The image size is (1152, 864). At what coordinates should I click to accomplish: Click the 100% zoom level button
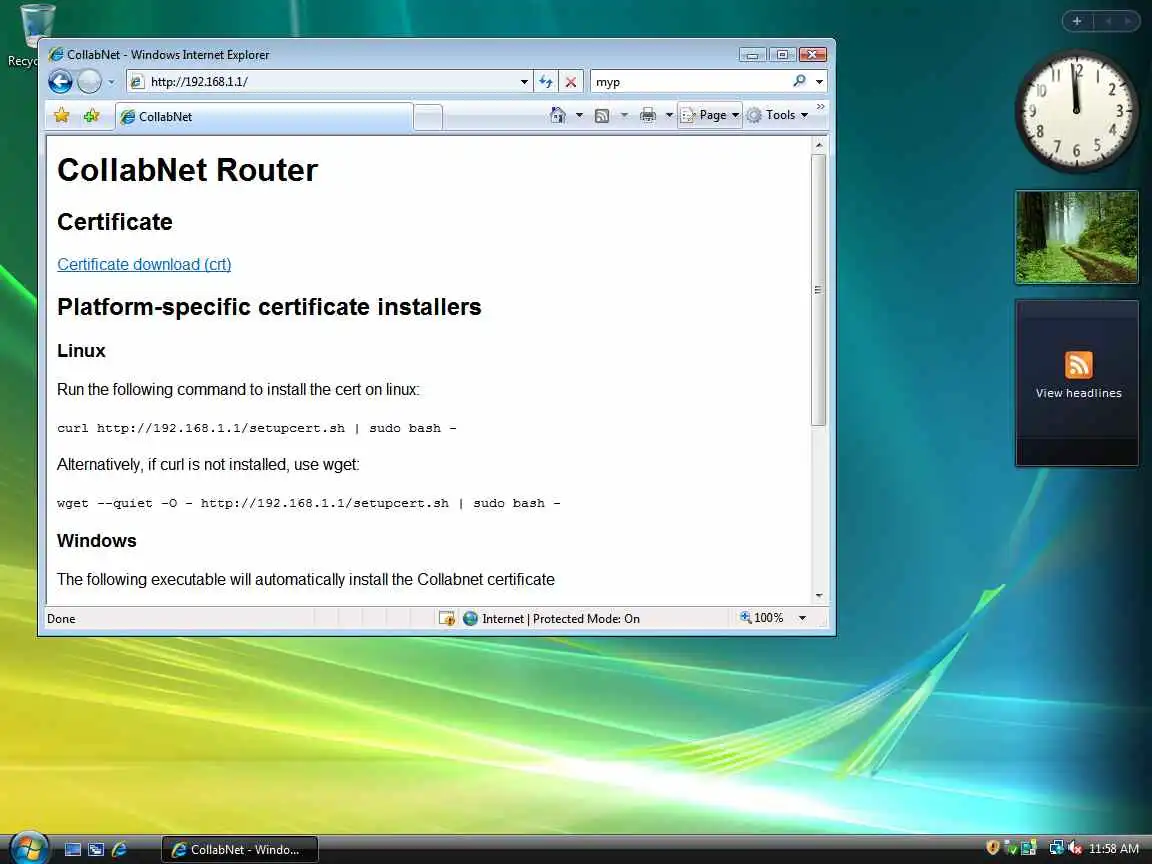pos(762,618)
